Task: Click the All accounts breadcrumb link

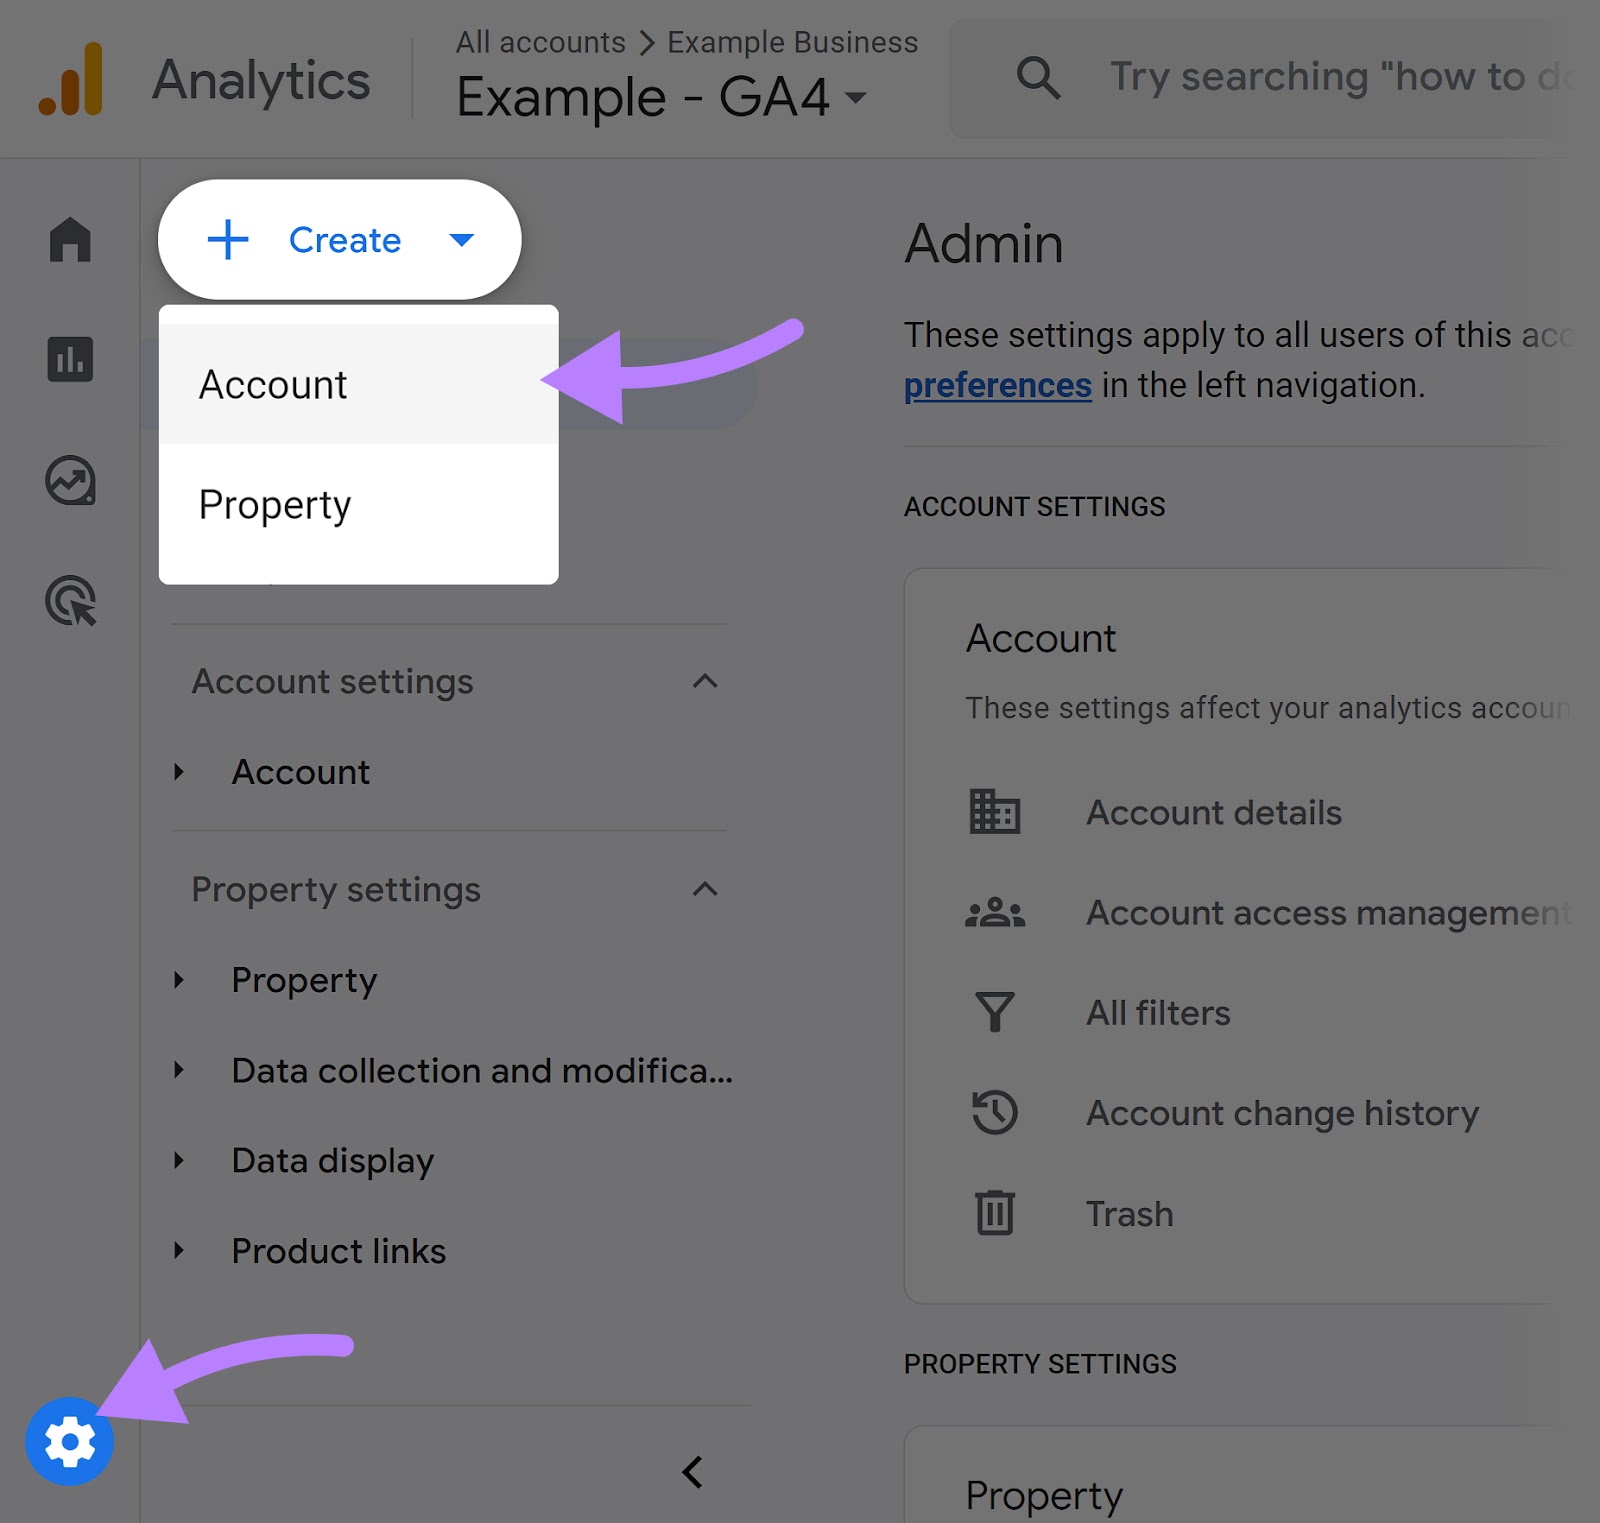Action: (540, 42)
